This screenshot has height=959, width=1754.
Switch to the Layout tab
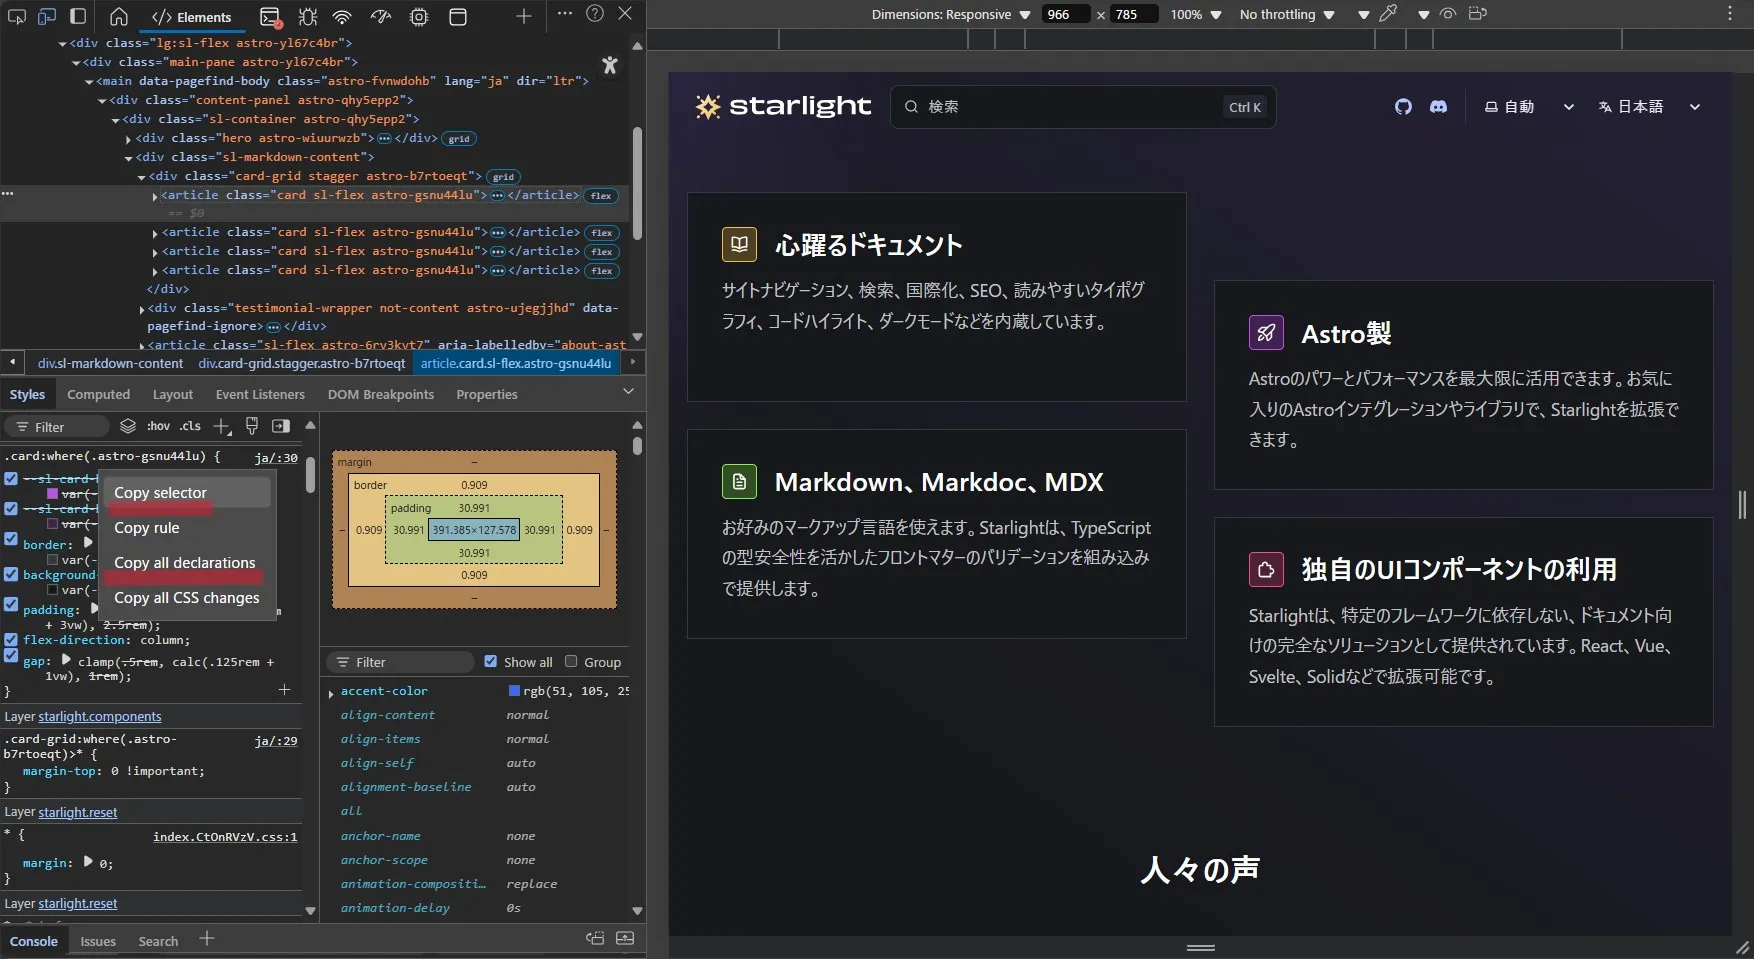coord(172,395)
